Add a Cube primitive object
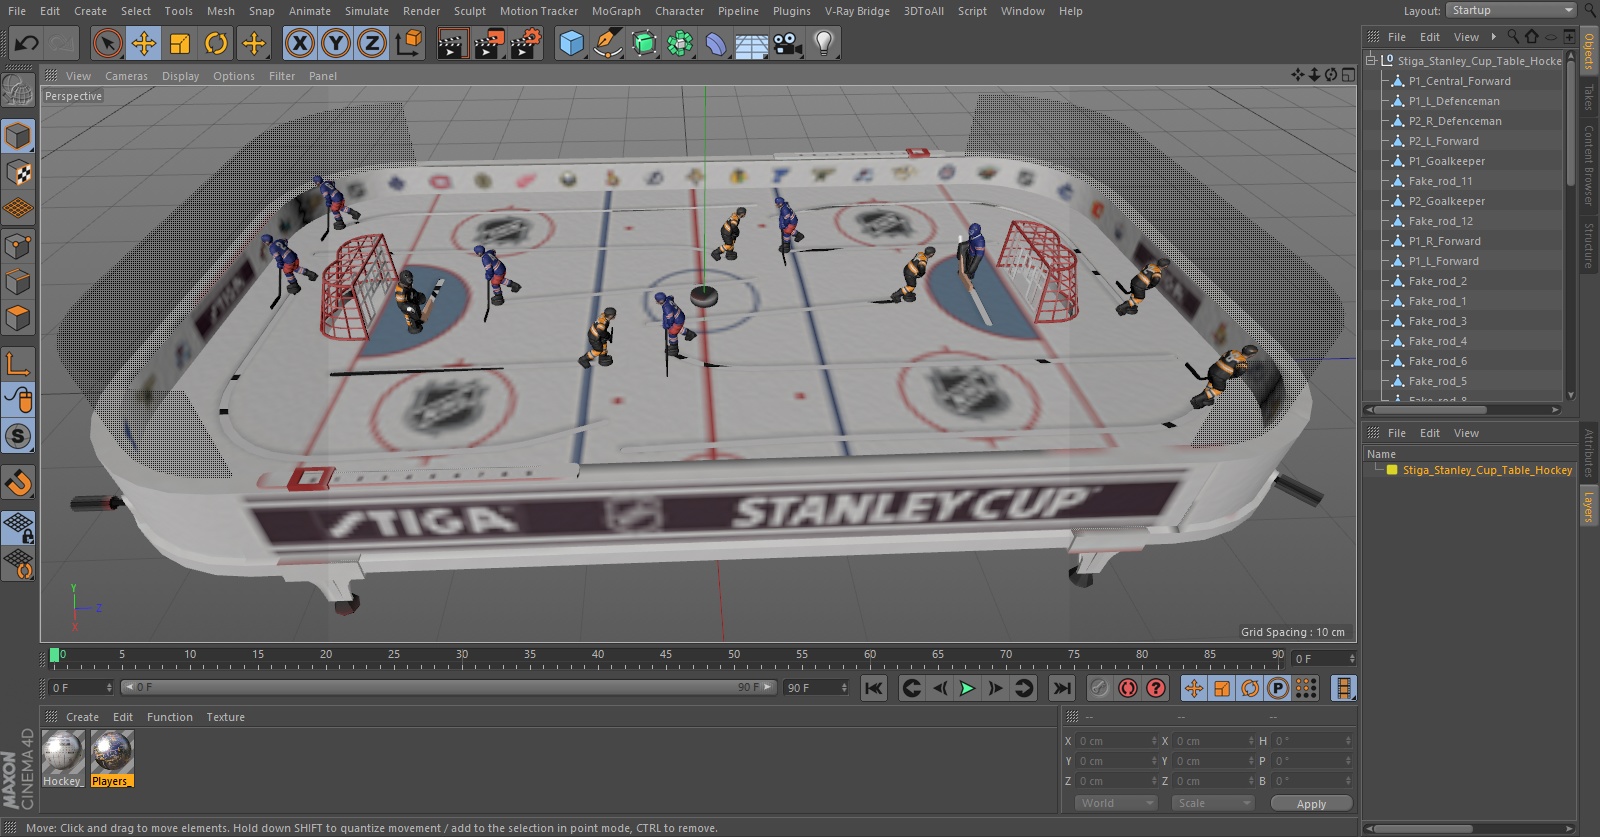Viewport: 1600px width, 837px height. [x=571, y=43]
